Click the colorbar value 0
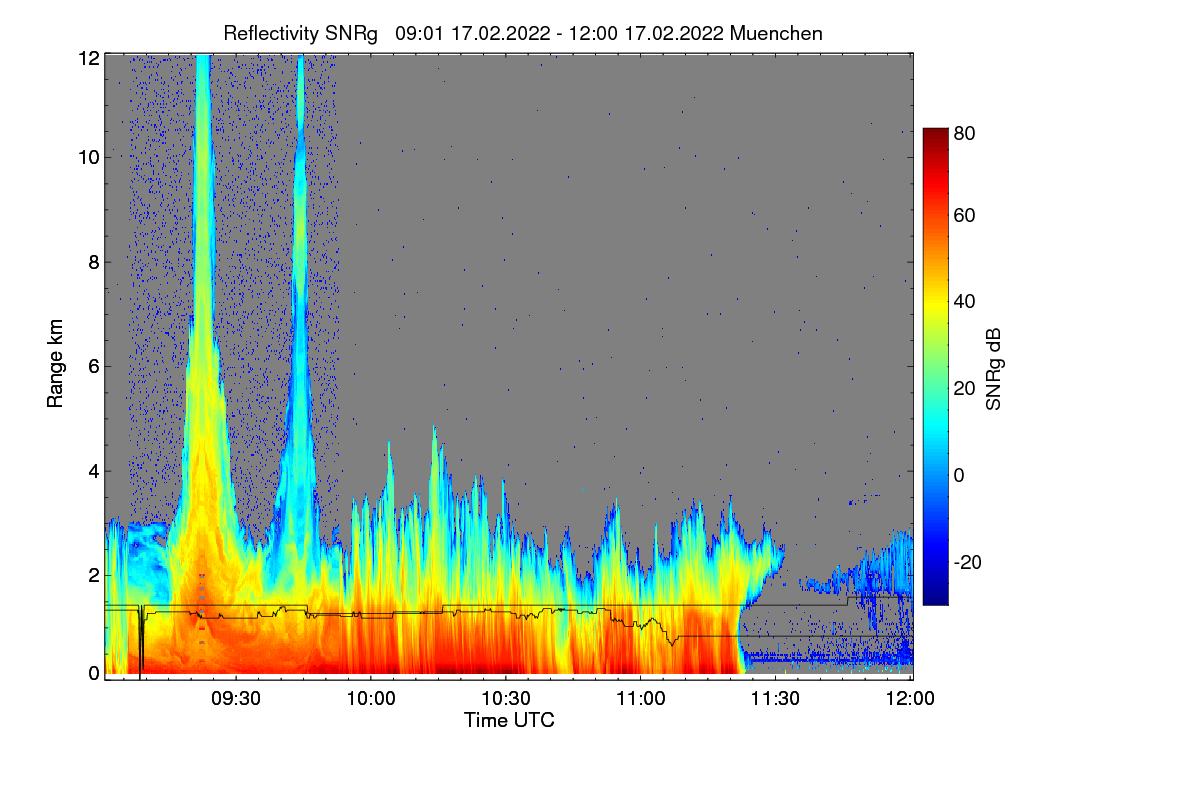 point(959,474)
